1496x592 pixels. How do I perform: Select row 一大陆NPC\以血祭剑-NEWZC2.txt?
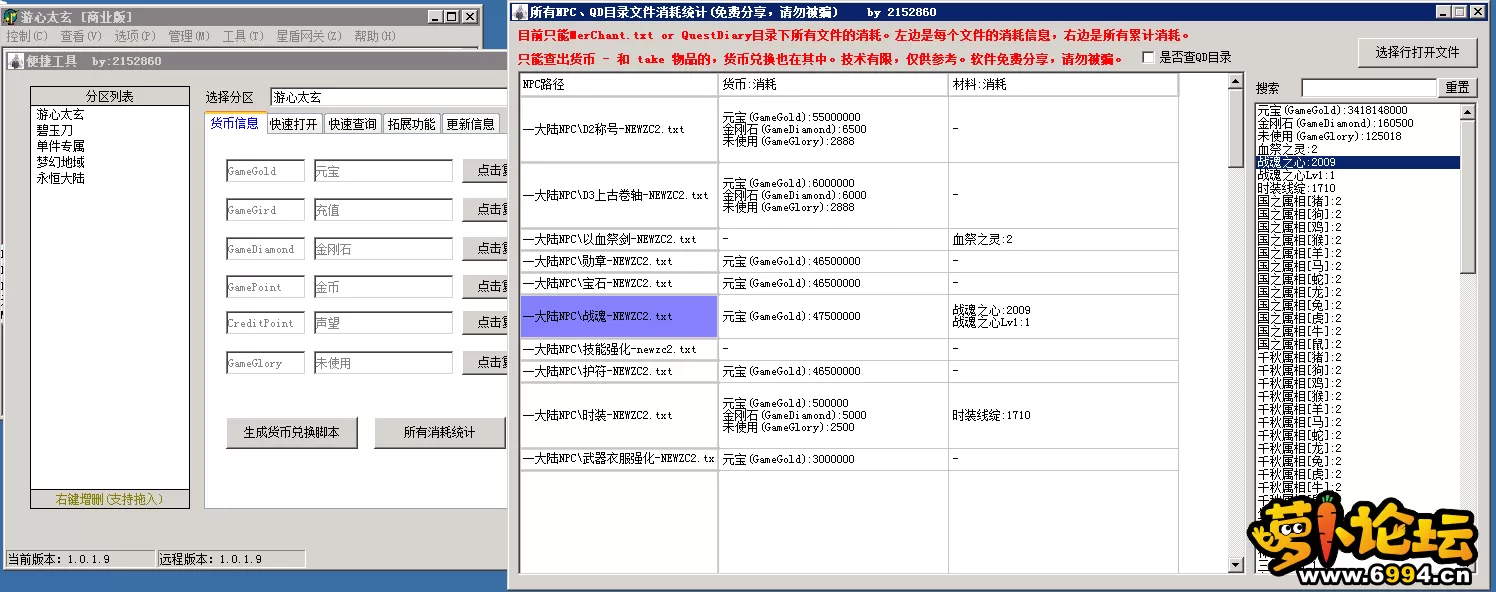tap(619, 240)
